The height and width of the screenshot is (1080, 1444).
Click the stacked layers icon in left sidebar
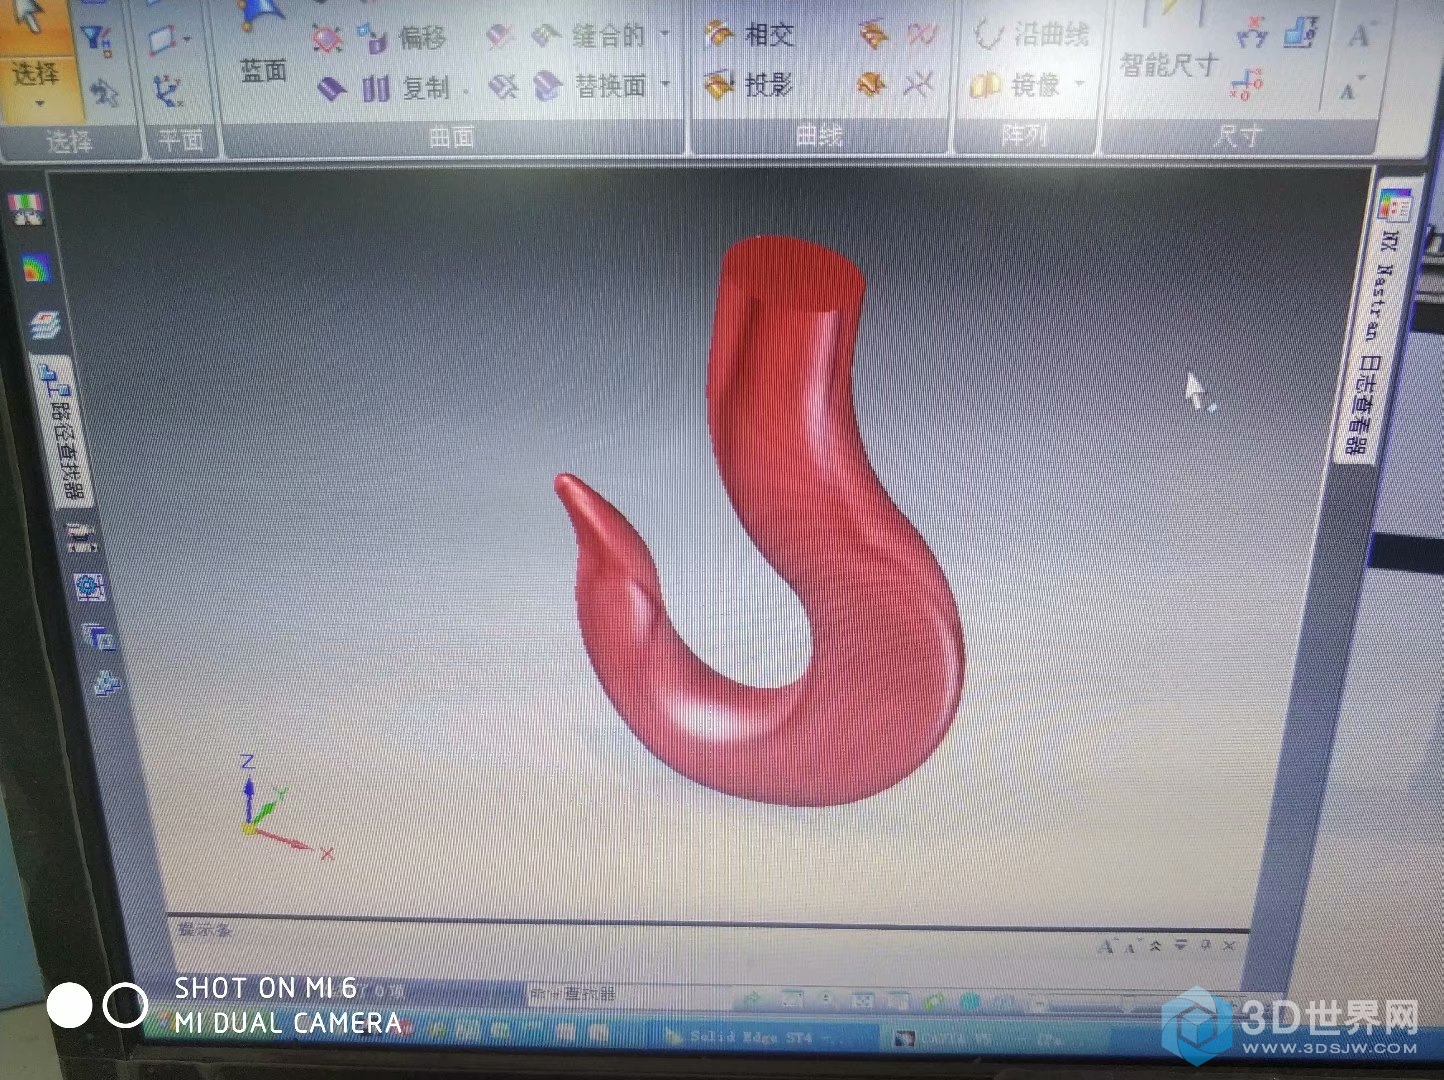[45, 325]
